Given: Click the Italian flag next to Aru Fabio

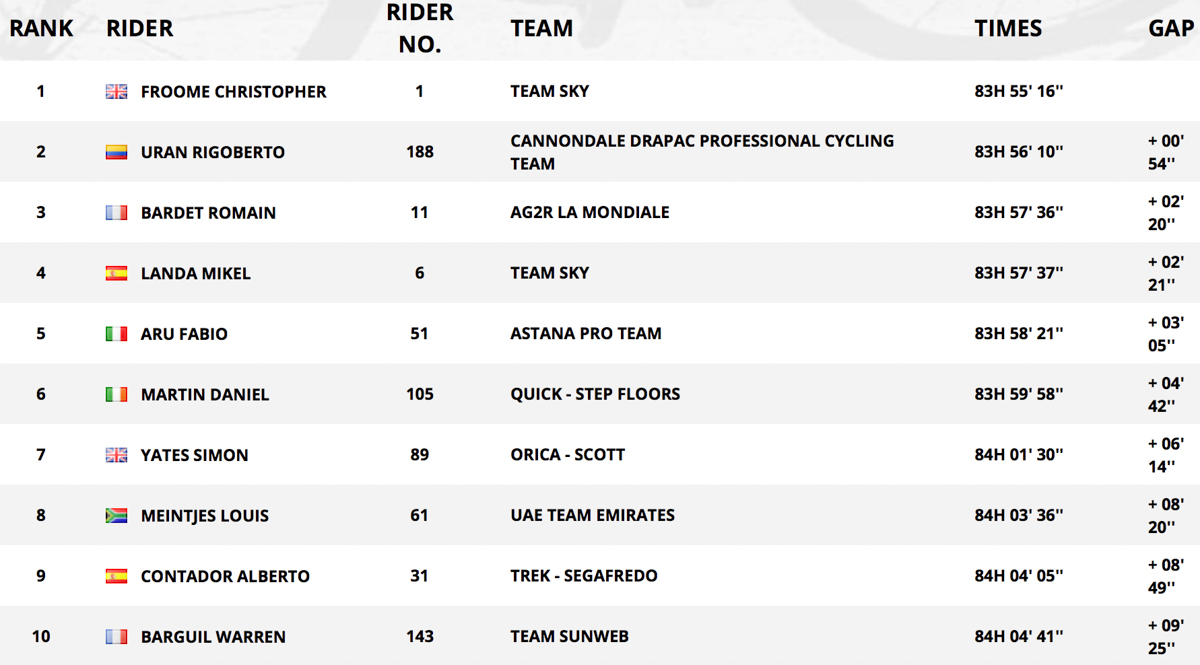Looking at the screenshot, I should coord(116,334).
